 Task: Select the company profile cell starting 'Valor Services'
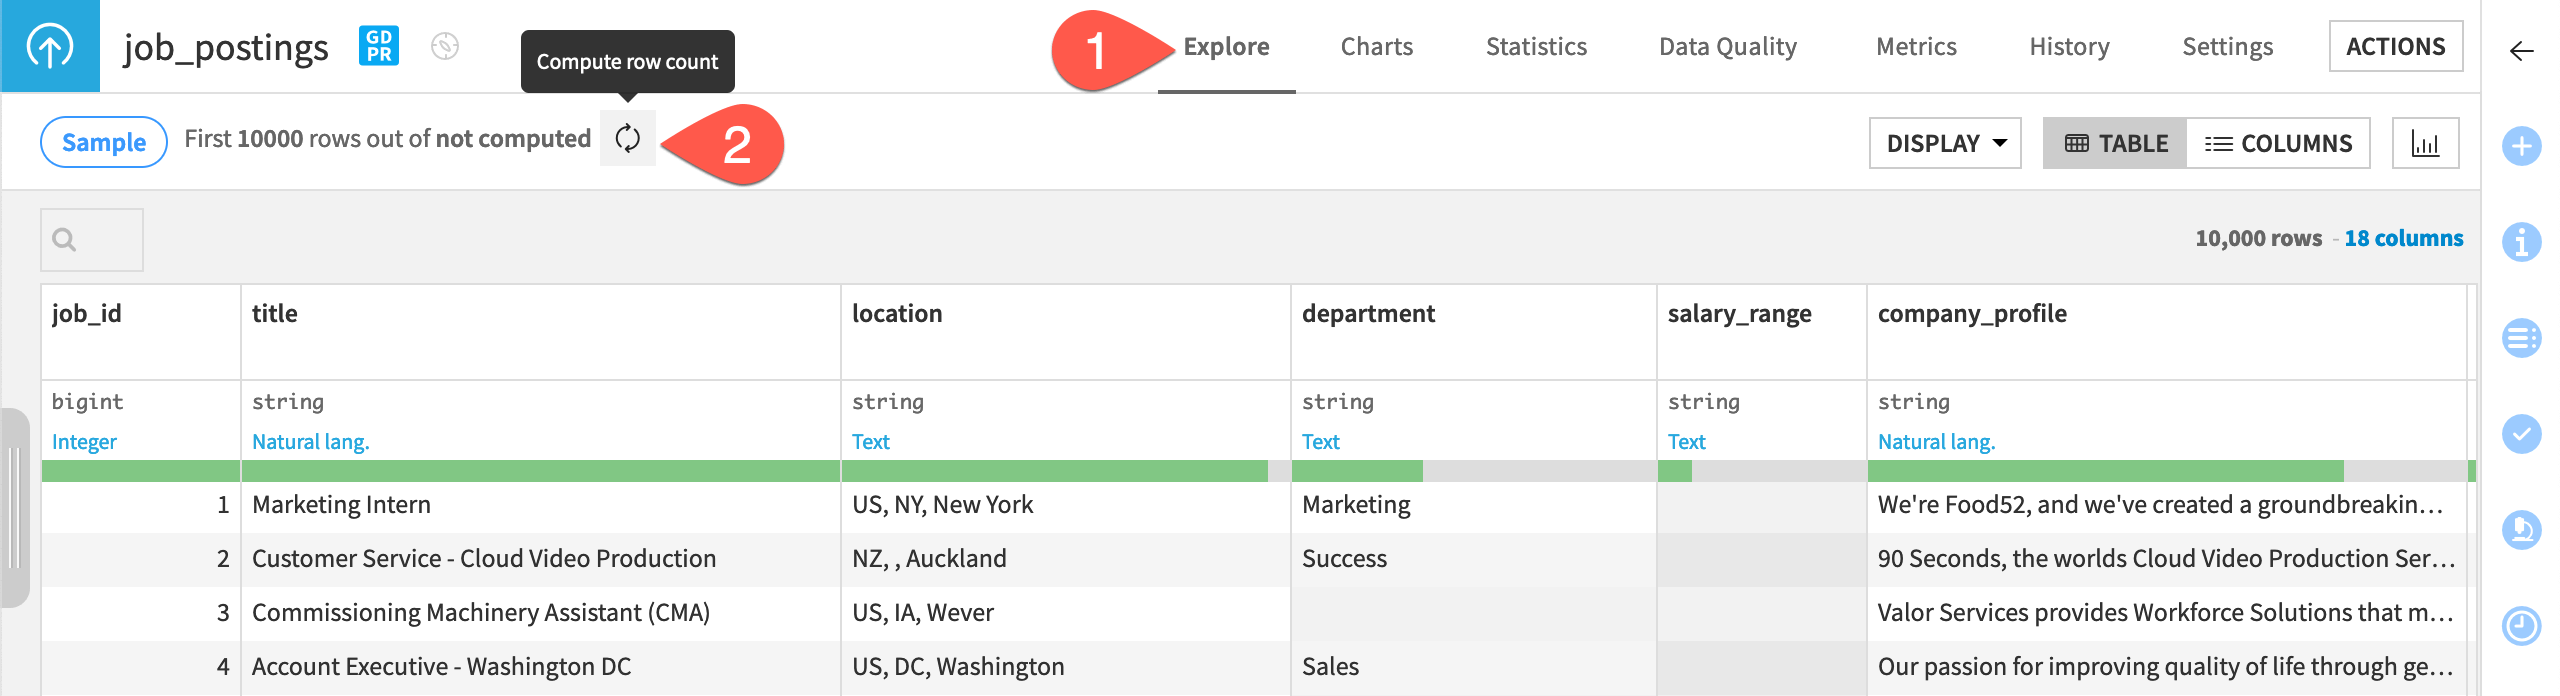(2167, 613)
